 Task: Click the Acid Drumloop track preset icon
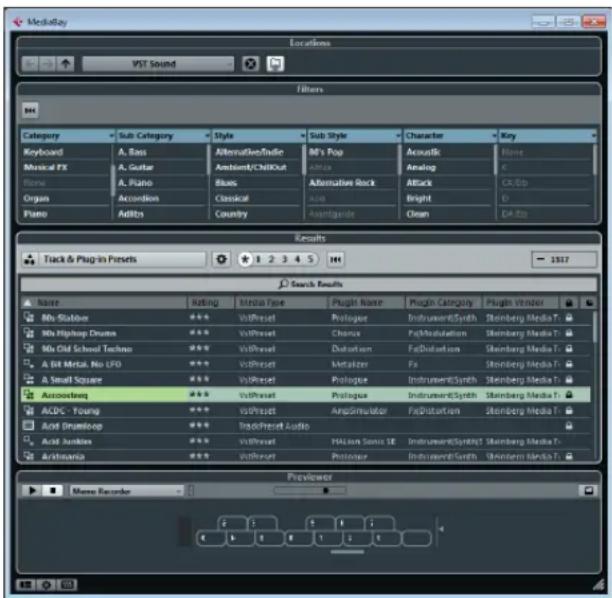coord(29,425)
